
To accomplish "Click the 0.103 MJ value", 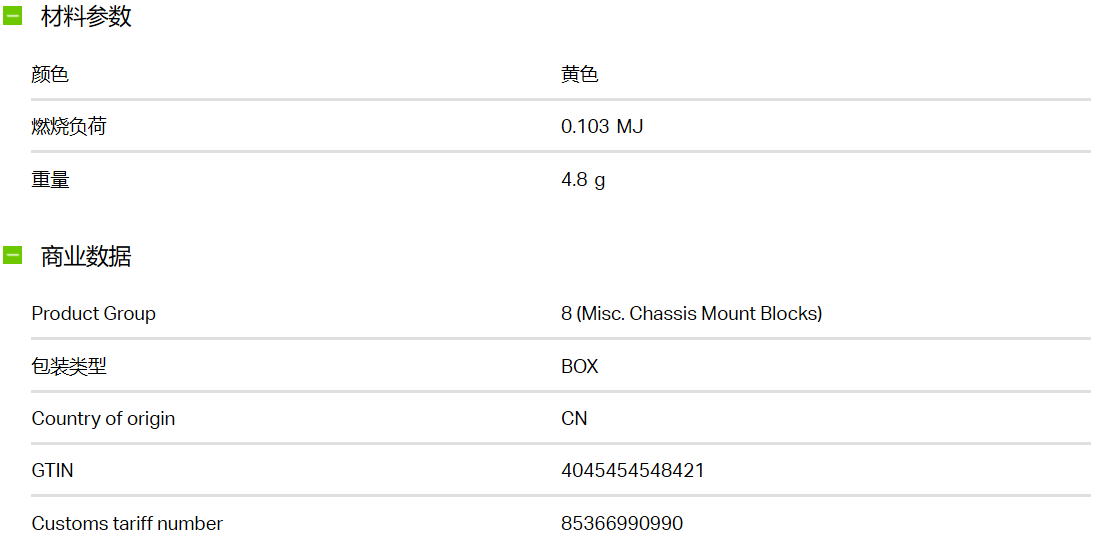I will (x=602, y=127).
